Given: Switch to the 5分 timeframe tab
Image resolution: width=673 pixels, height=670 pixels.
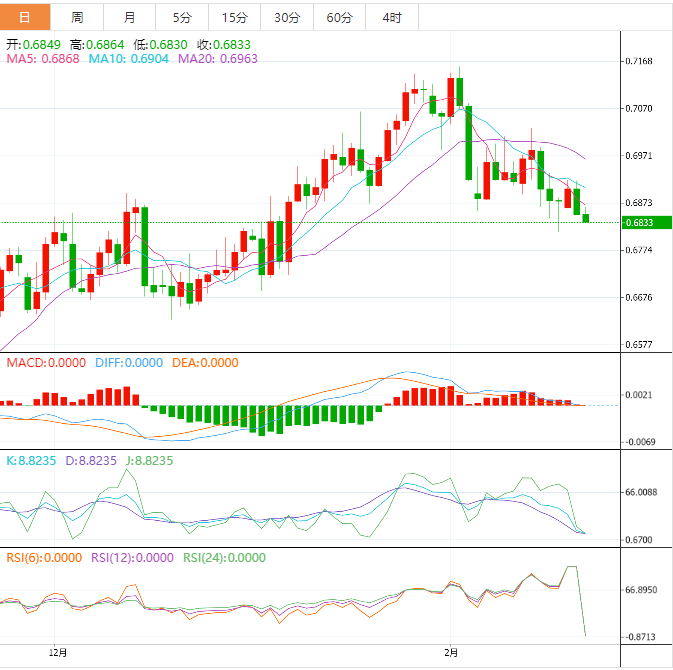Looking at the screenshot, I should pos(182,17).
